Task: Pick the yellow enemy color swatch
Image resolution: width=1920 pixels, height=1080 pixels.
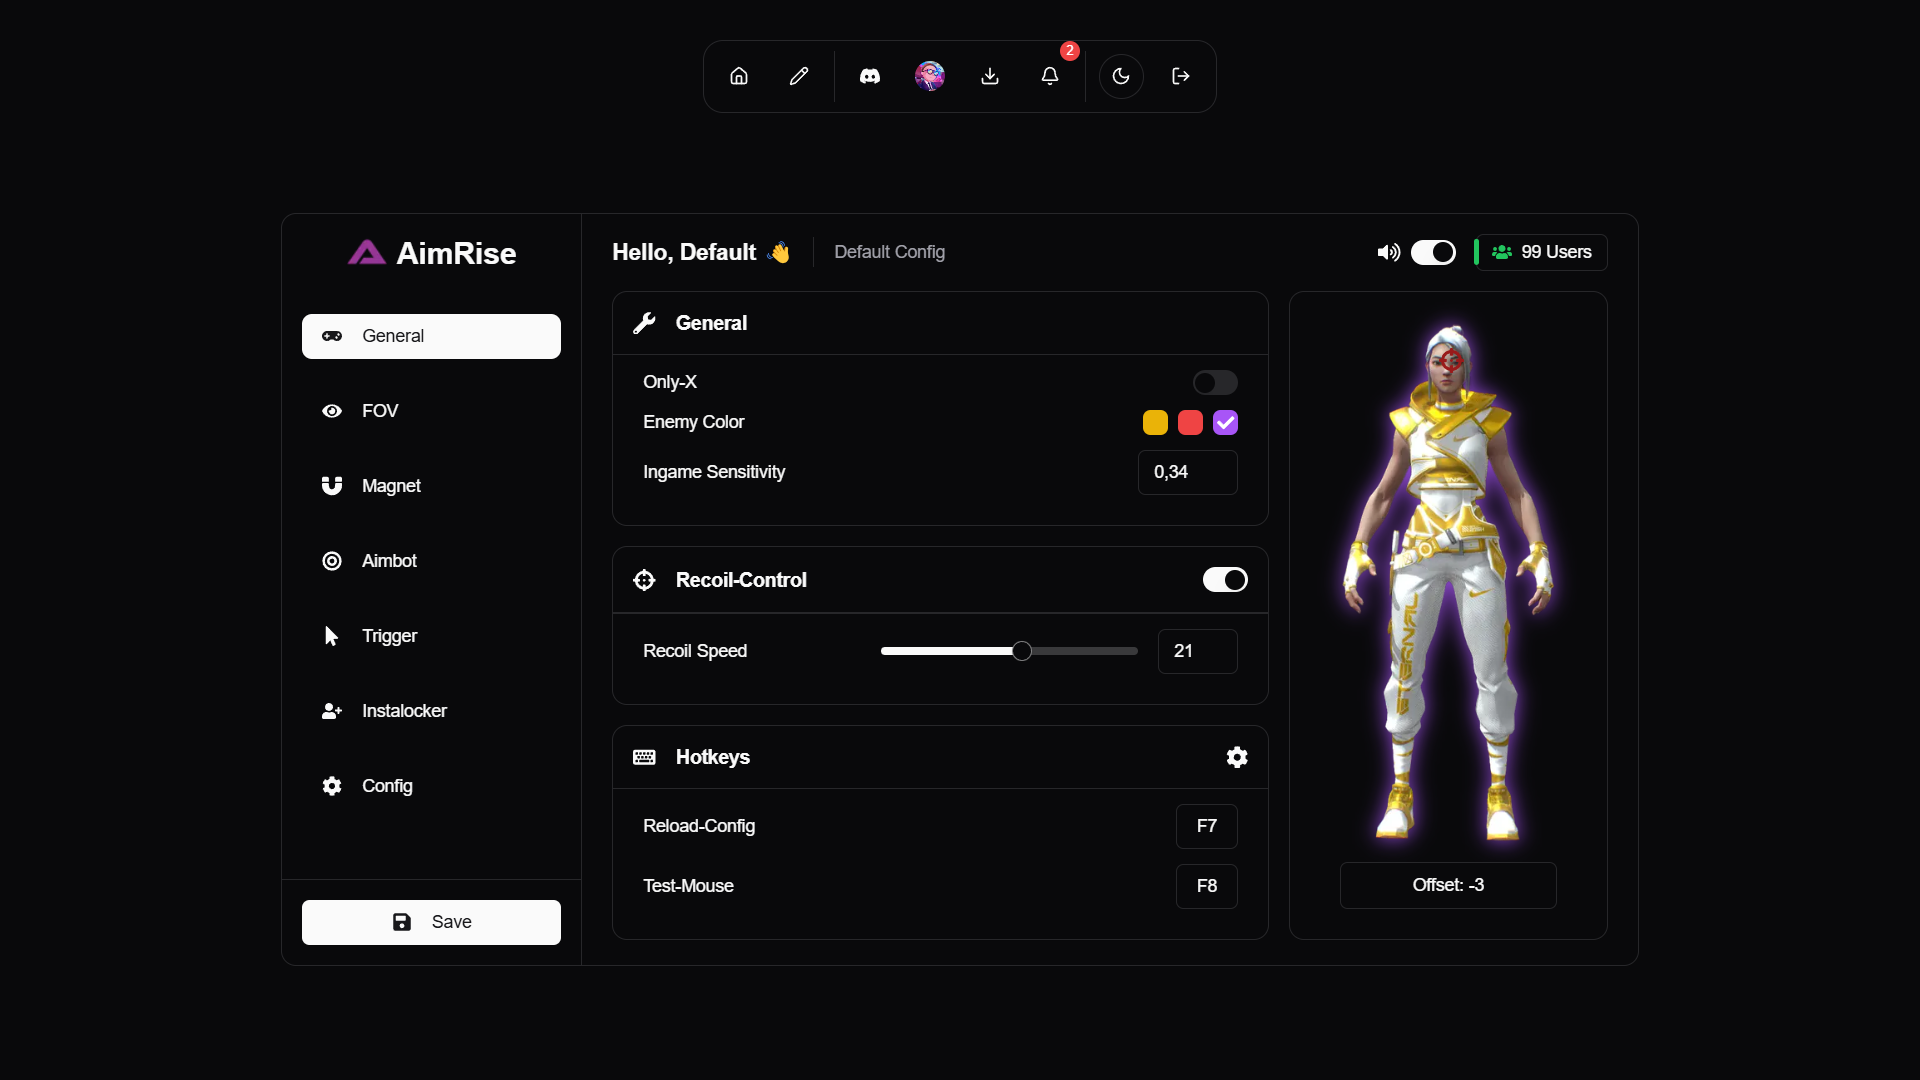Action: [1155, 423]
